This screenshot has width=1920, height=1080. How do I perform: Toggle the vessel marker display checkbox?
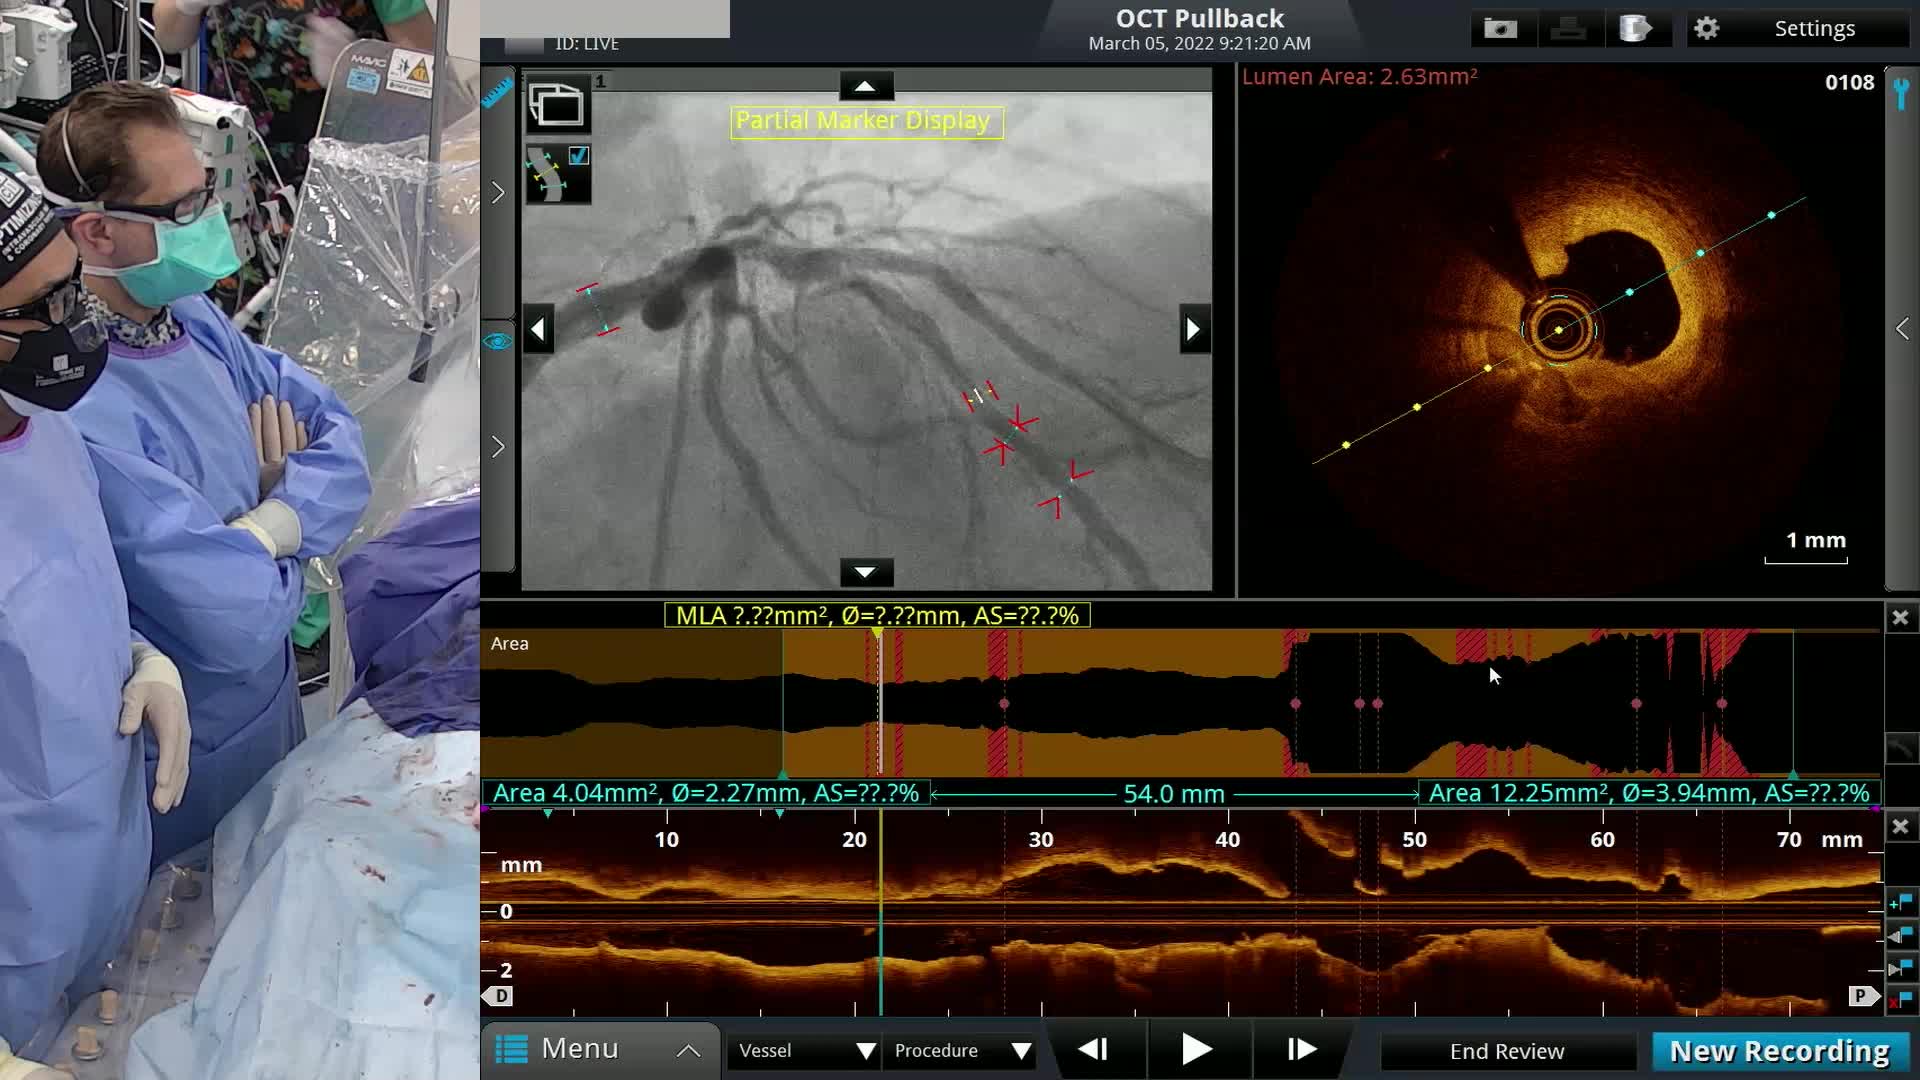pos(578,156)
